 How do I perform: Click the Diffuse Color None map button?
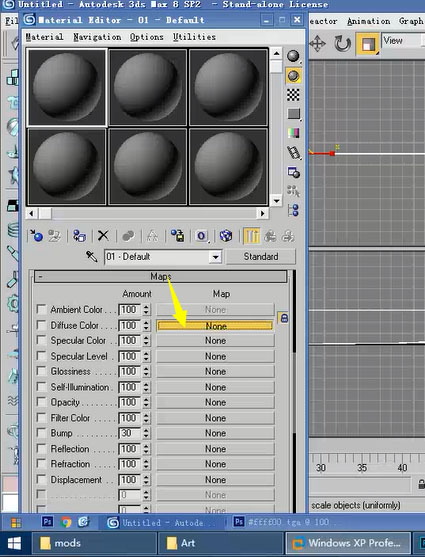point(215,326)
